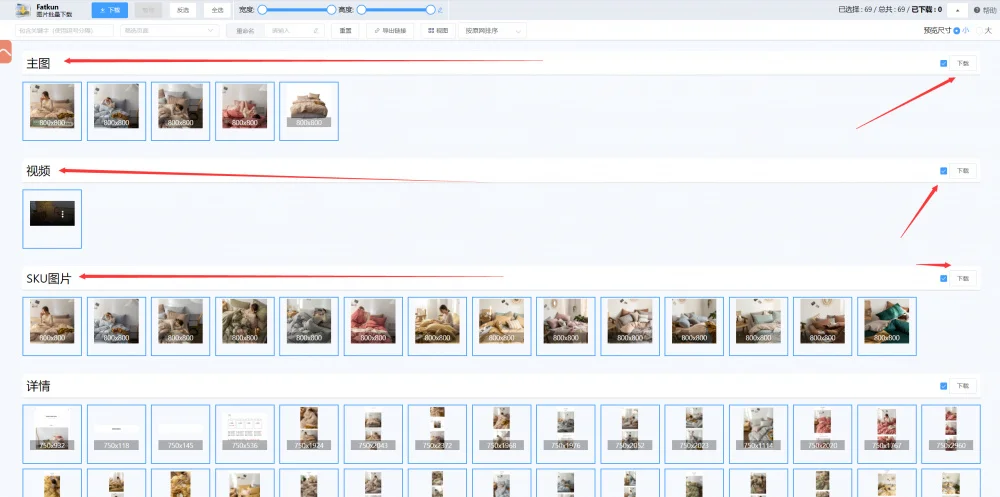The width and height of the screenshot is (1000, 497).
Task: Open the 筛选页面 dropdown
Action: click(170, 31)
